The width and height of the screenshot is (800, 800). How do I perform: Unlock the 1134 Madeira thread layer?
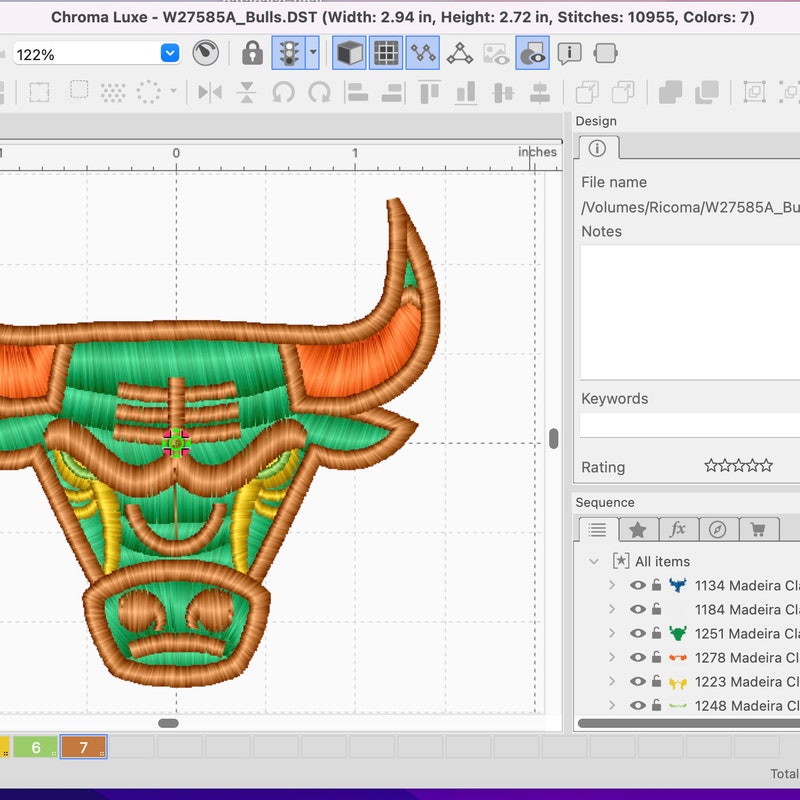point(657,584)
